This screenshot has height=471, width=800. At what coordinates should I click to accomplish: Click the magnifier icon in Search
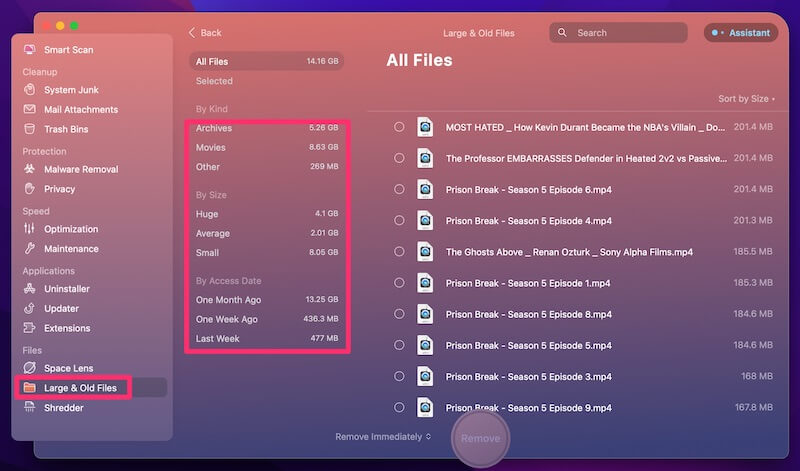pyautogui.click(x=562, y=33)
